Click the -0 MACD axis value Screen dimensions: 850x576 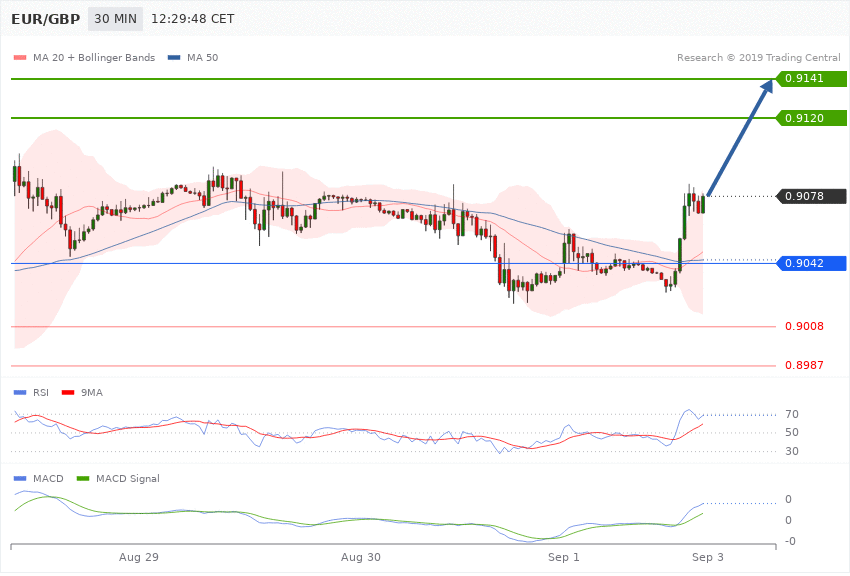789,541
